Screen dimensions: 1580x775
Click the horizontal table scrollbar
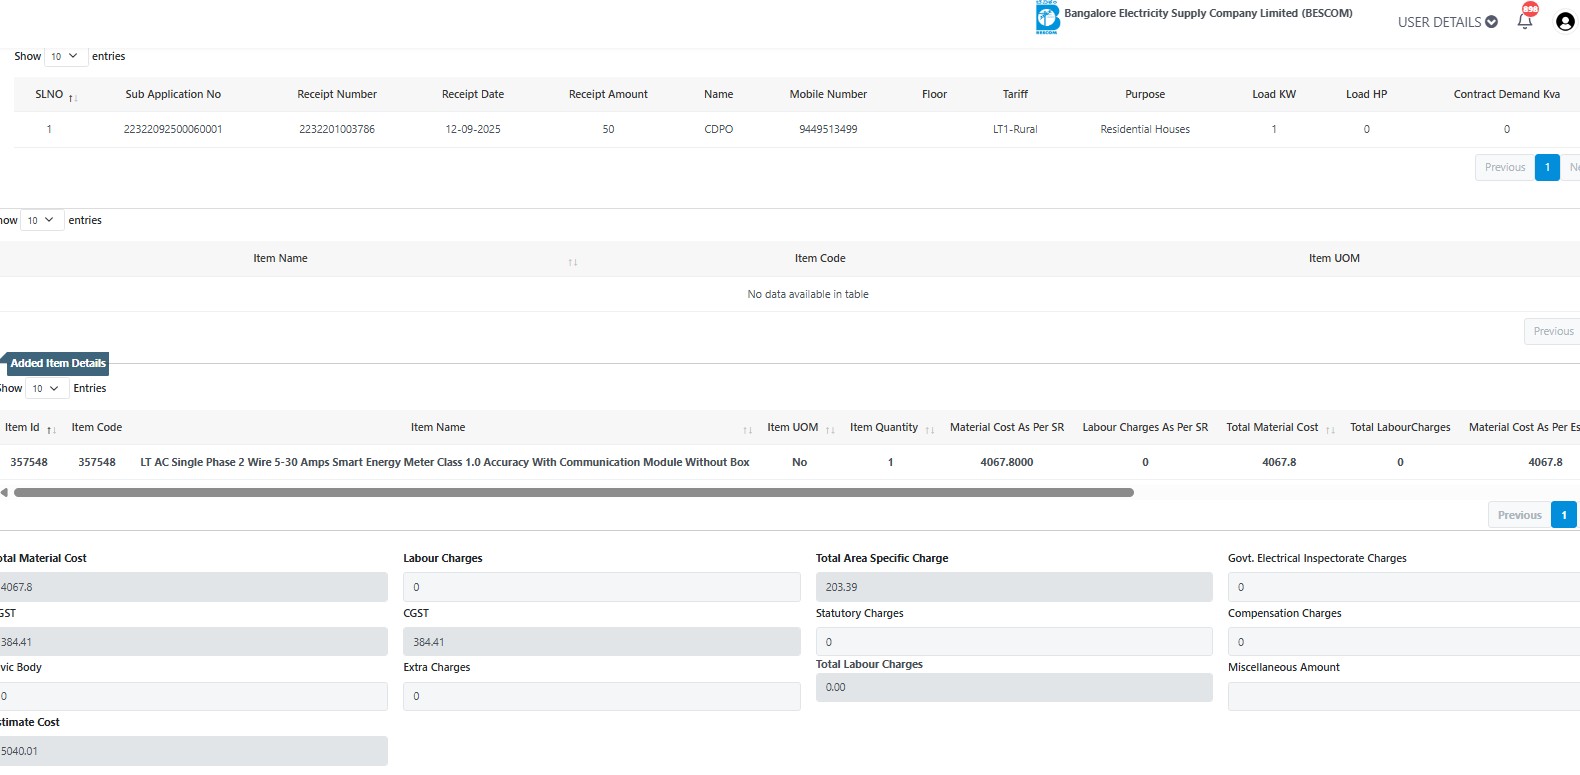click(x=573, y=493)
